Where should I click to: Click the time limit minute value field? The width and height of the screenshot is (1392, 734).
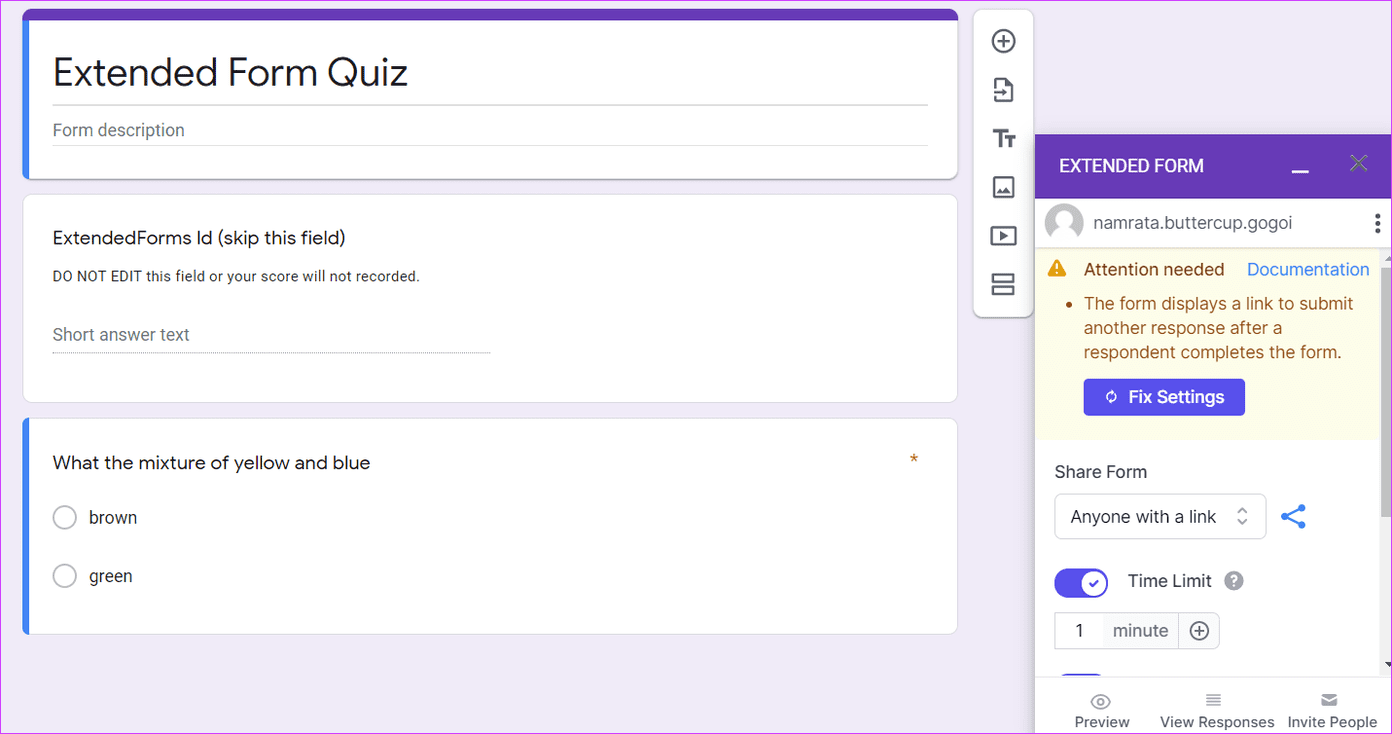pyautogui.click(x=1079, y=631)
